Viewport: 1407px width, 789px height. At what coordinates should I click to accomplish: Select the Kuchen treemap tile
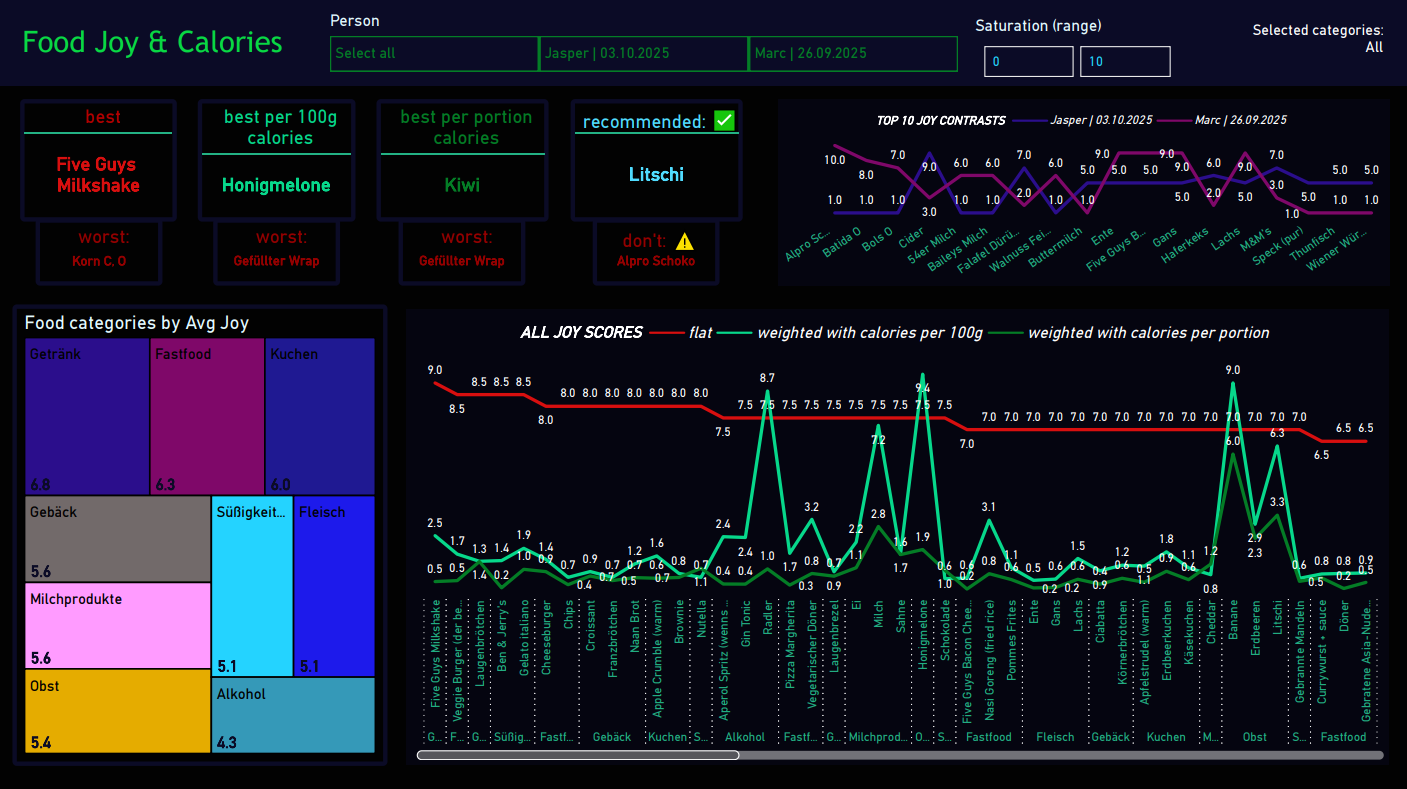[320, 416]
